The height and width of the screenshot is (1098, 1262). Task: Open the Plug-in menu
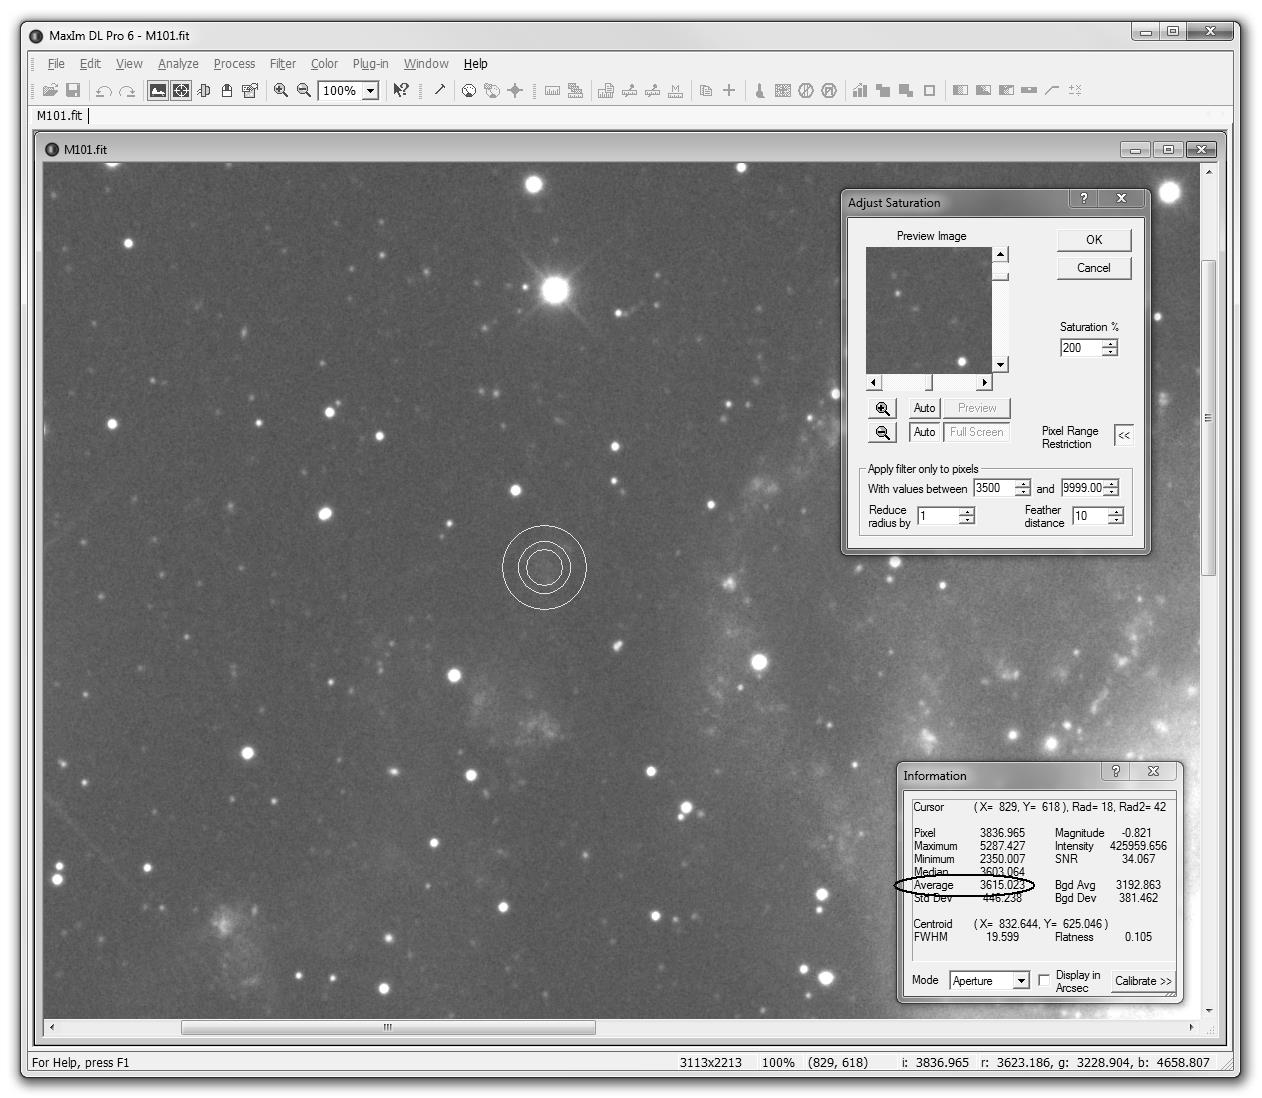(x=370, y=63)
